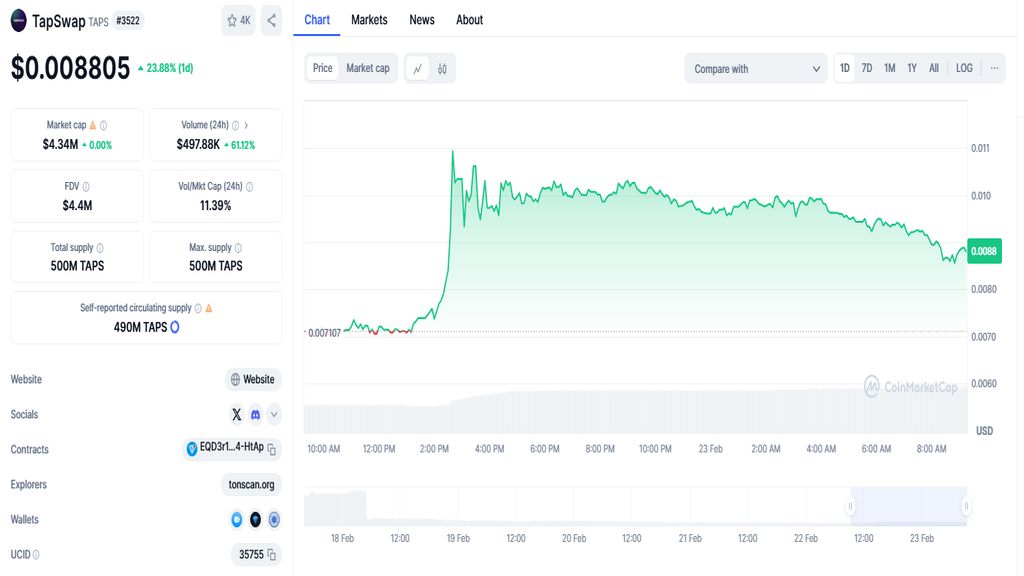The width and height of the screenshot is (1024, 576).
Task: Click the 0.0088 current price label
Action: coord(984,251)
